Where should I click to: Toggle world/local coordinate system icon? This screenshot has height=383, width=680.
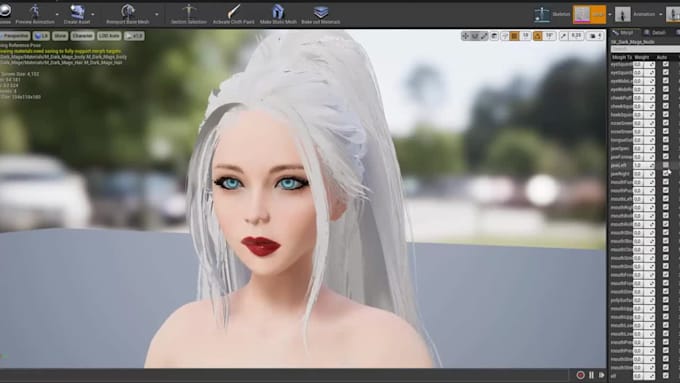coord(494,36)
